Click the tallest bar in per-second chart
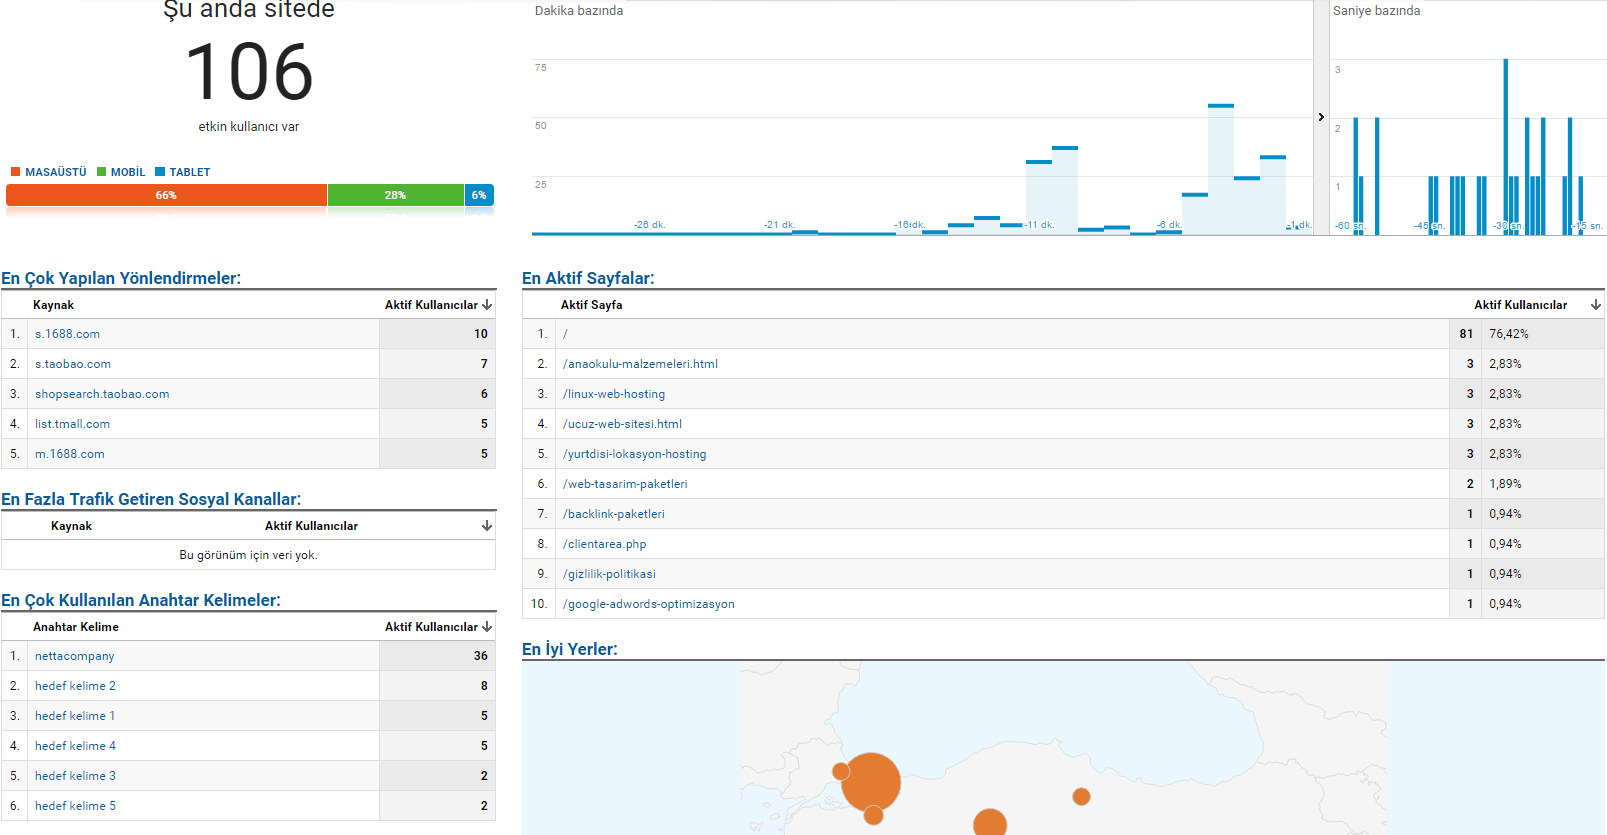 pyautogui.click(x=1505, y=147)
